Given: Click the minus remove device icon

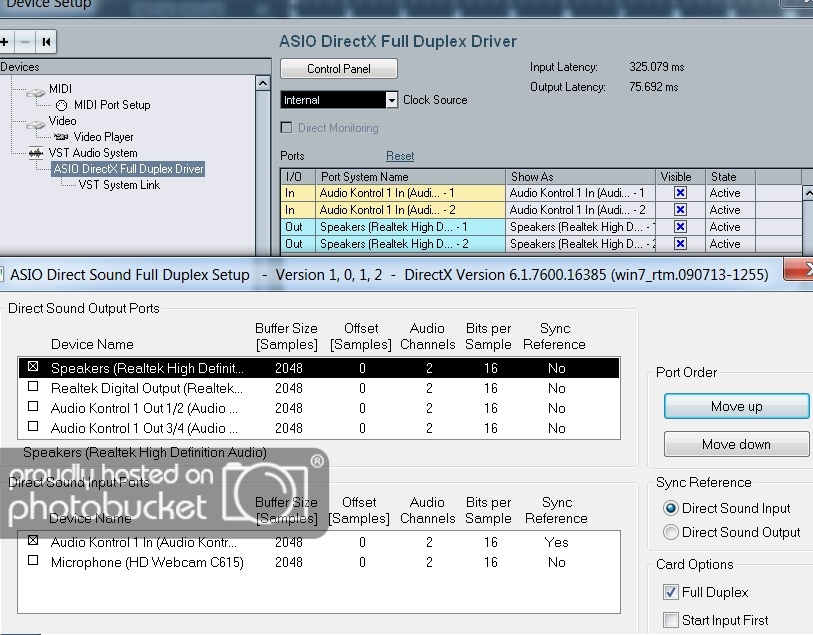Looking at the screenshot, I should [x=25, y=42].
